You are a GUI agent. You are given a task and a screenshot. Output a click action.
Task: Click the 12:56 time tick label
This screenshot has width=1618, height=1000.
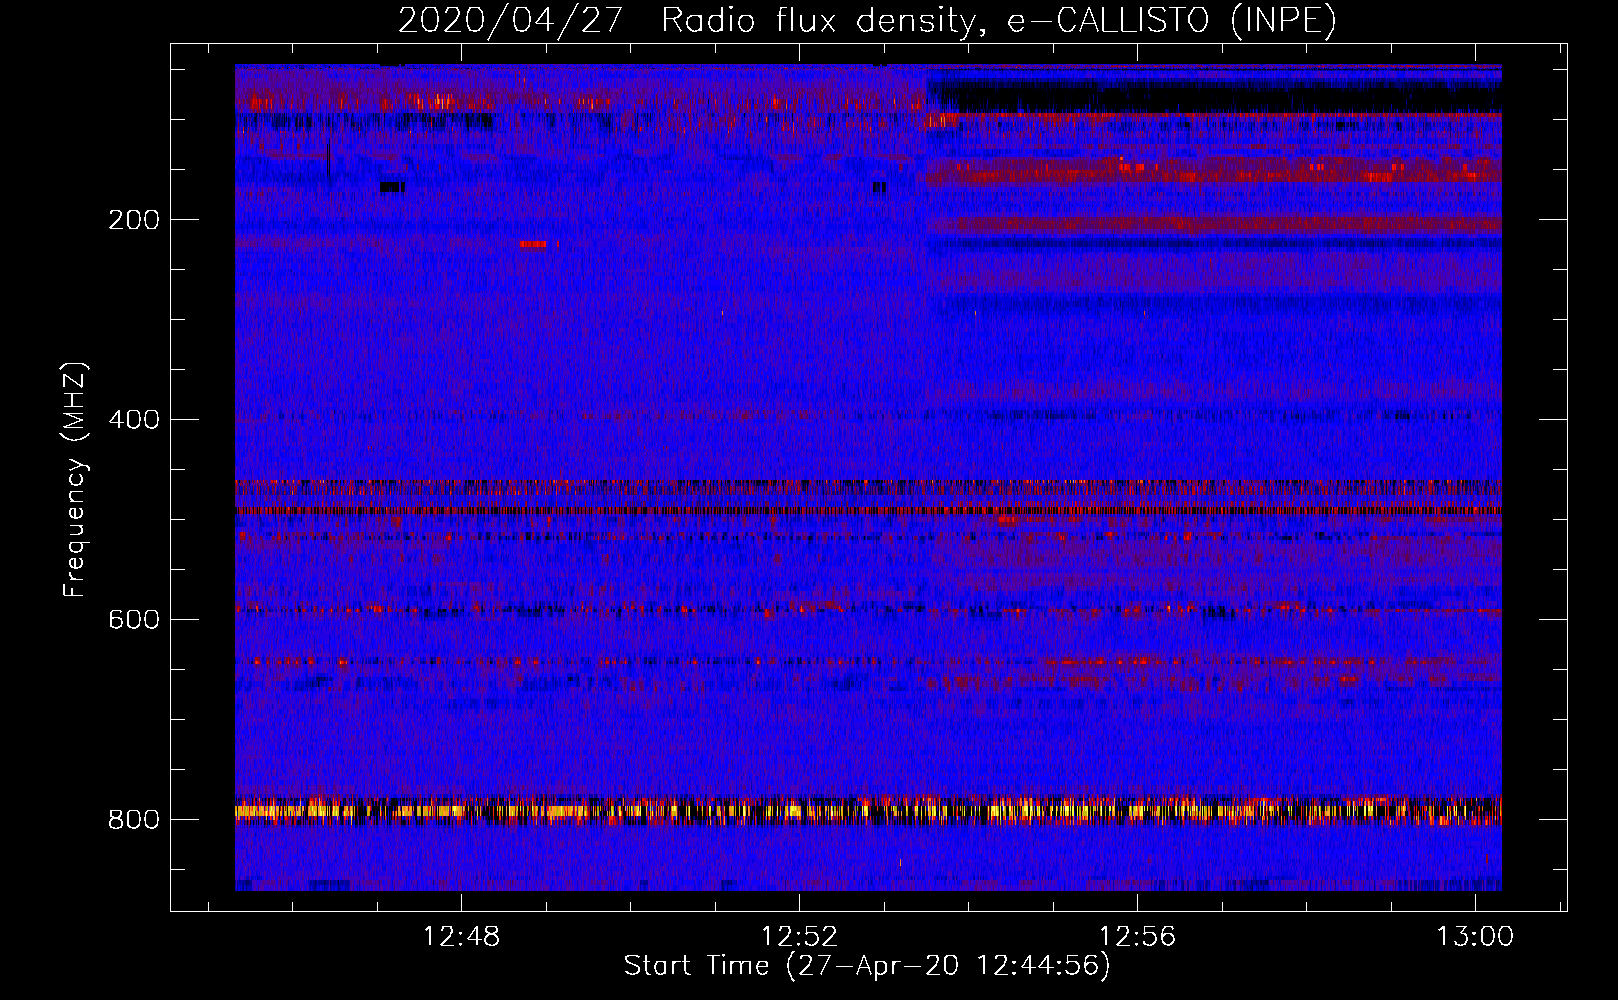pos(1137,937)
